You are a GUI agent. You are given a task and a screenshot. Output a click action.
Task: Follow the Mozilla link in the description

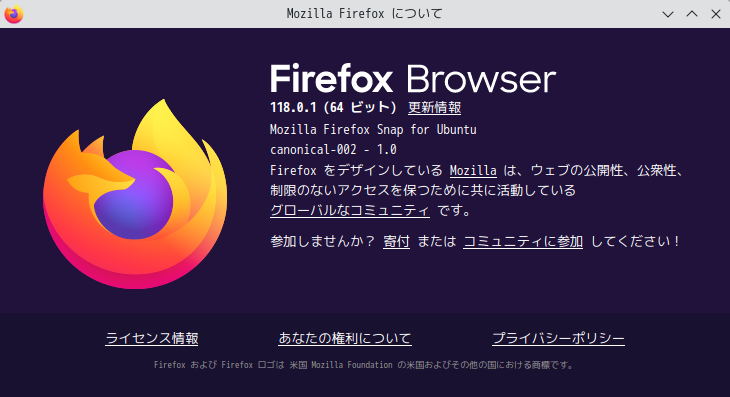click(473, 170)
